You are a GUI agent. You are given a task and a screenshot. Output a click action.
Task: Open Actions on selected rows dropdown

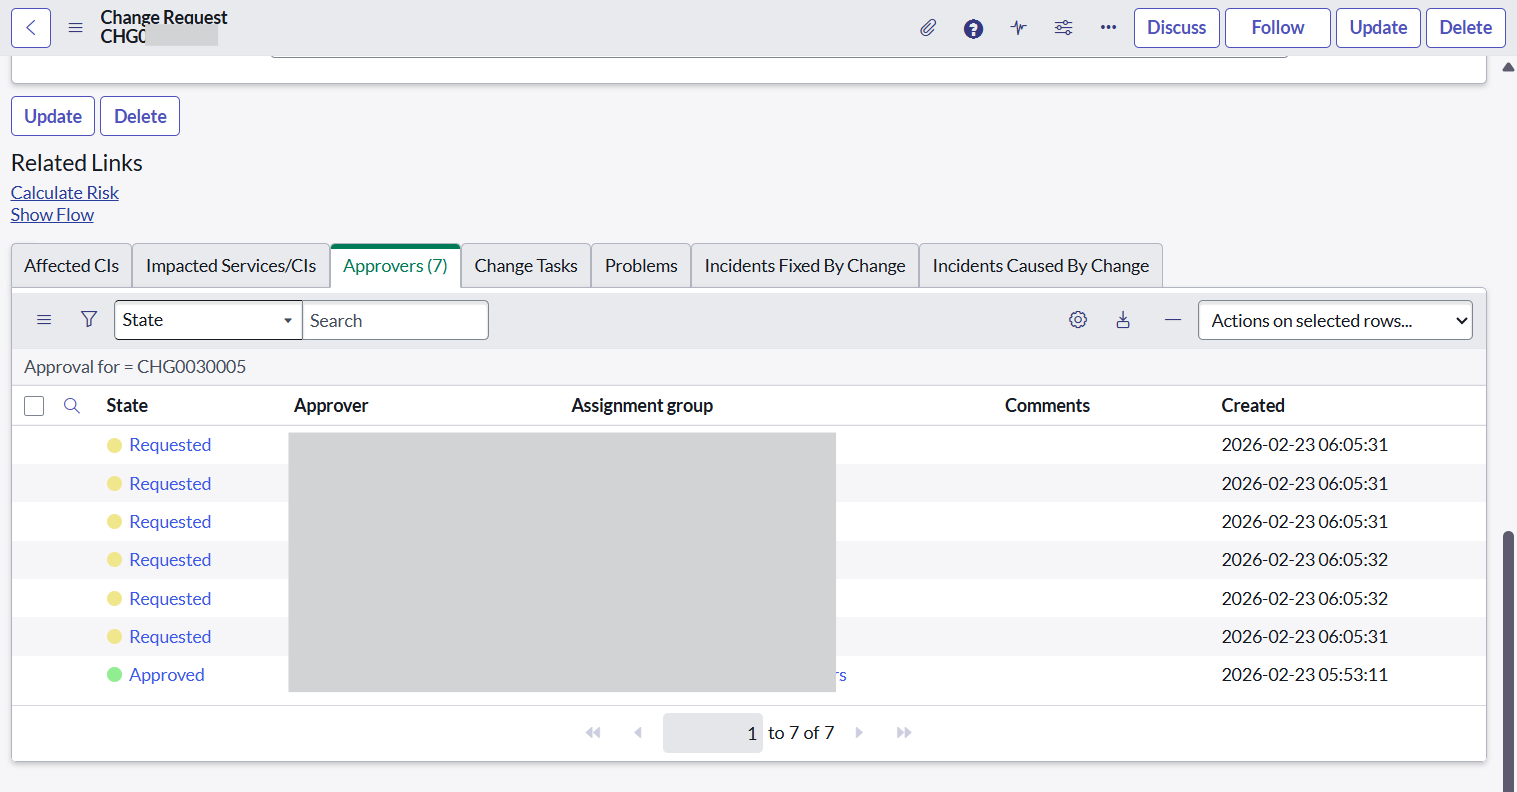1335,320
